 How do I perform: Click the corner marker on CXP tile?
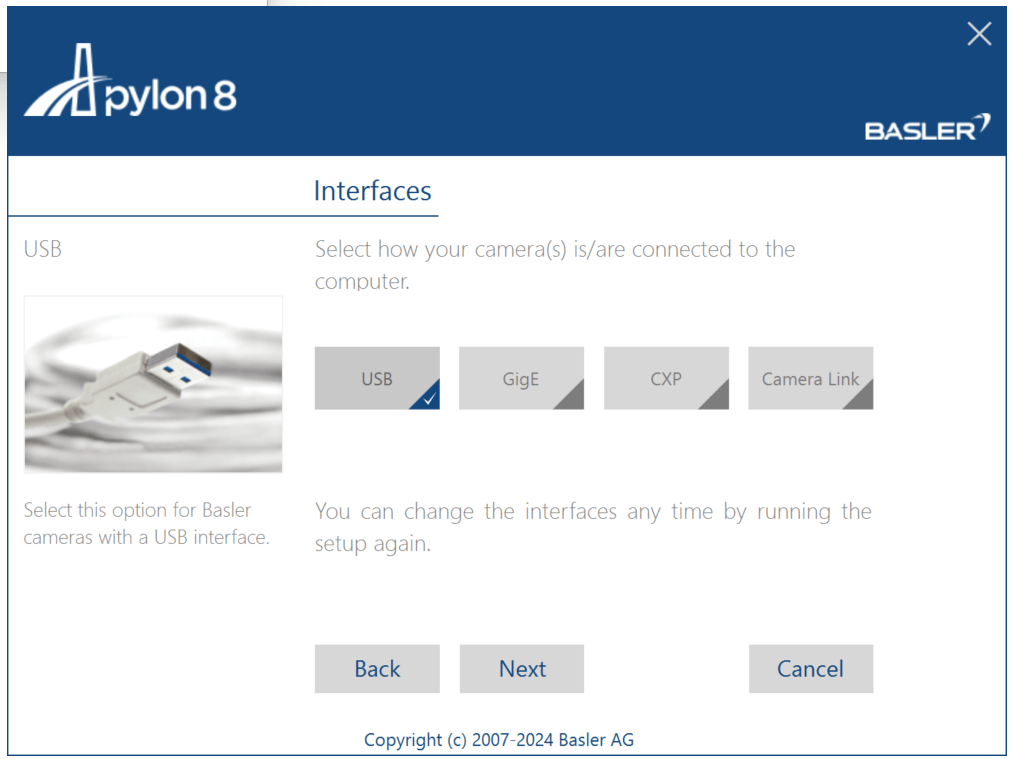tap(717, 398)
